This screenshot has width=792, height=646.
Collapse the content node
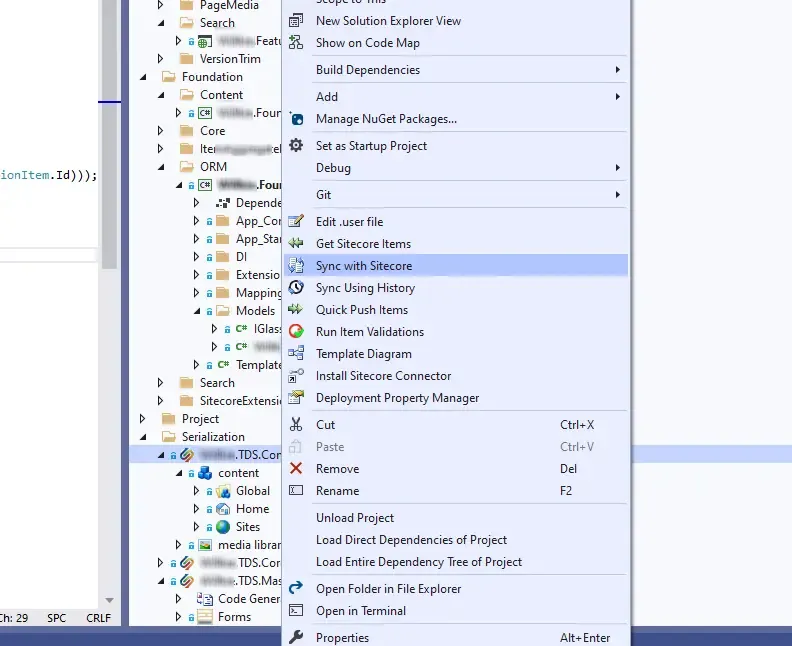pos(179,473)
